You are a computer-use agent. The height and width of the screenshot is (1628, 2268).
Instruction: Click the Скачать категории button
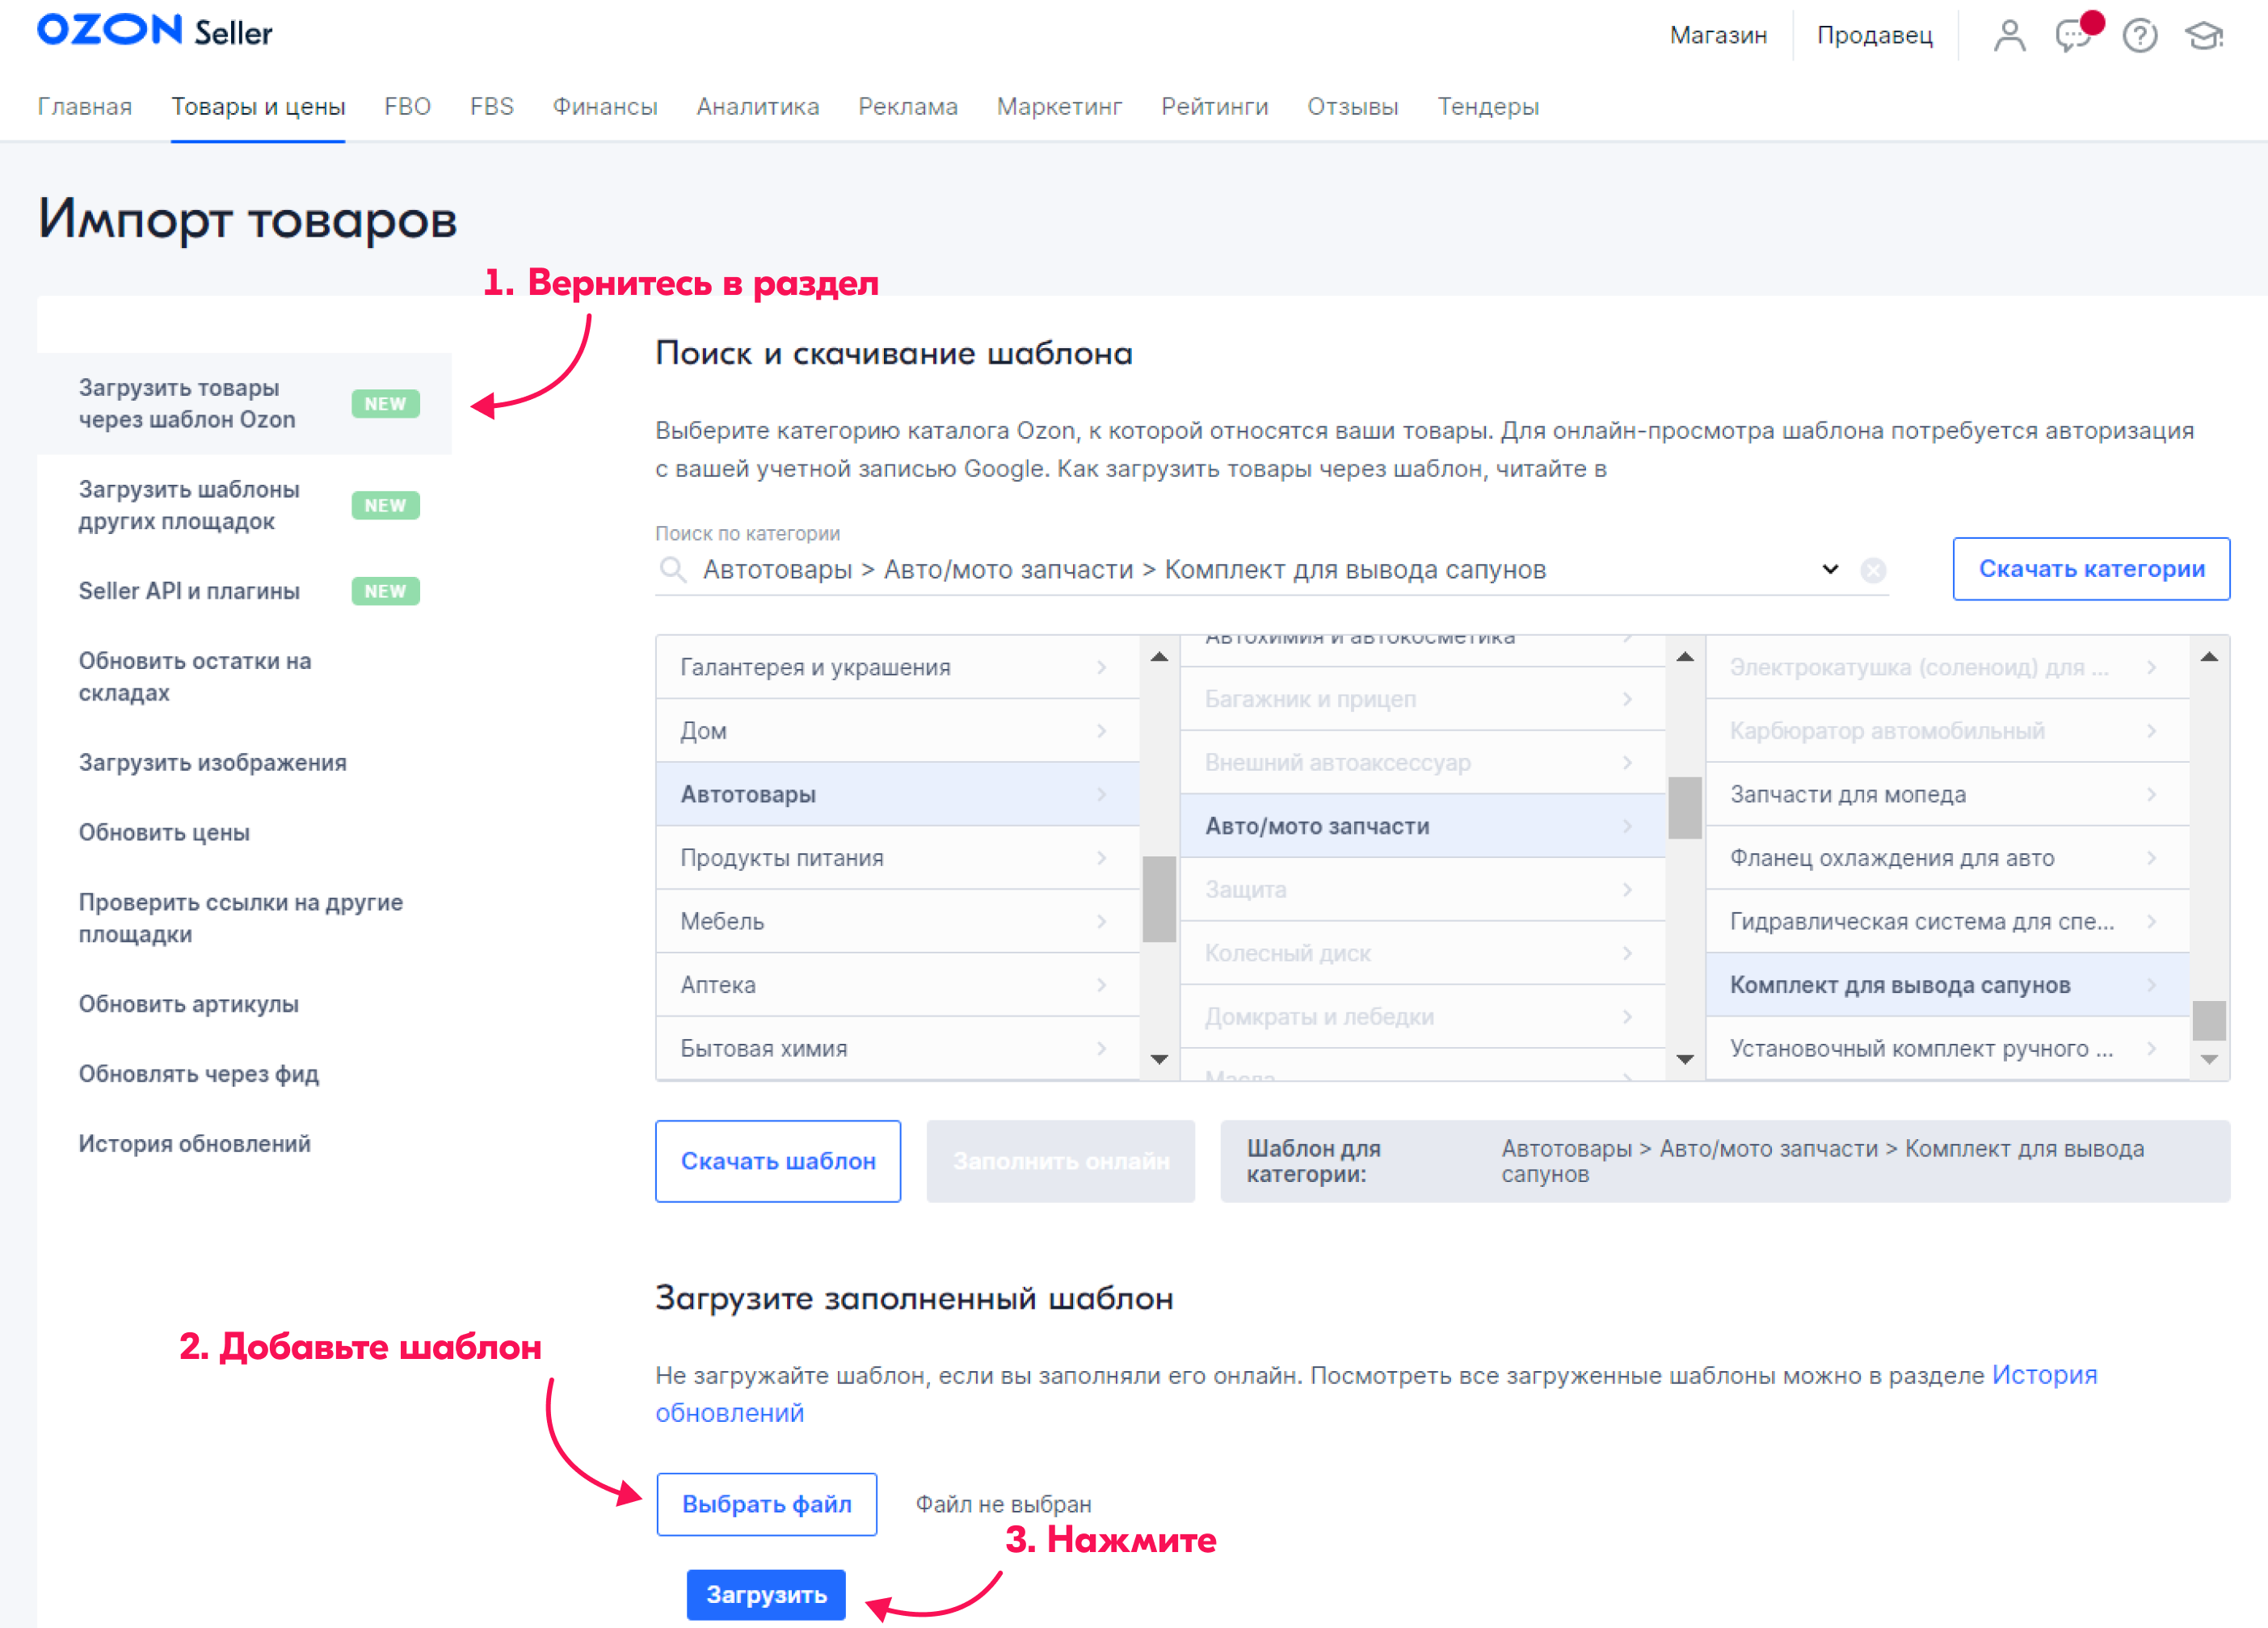[2090, 569]
